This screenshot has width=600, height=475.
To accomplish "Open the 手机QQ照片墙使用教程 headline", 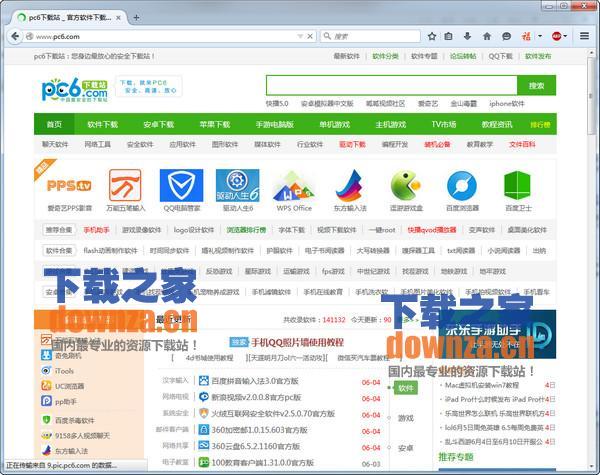I will point(297,342).
